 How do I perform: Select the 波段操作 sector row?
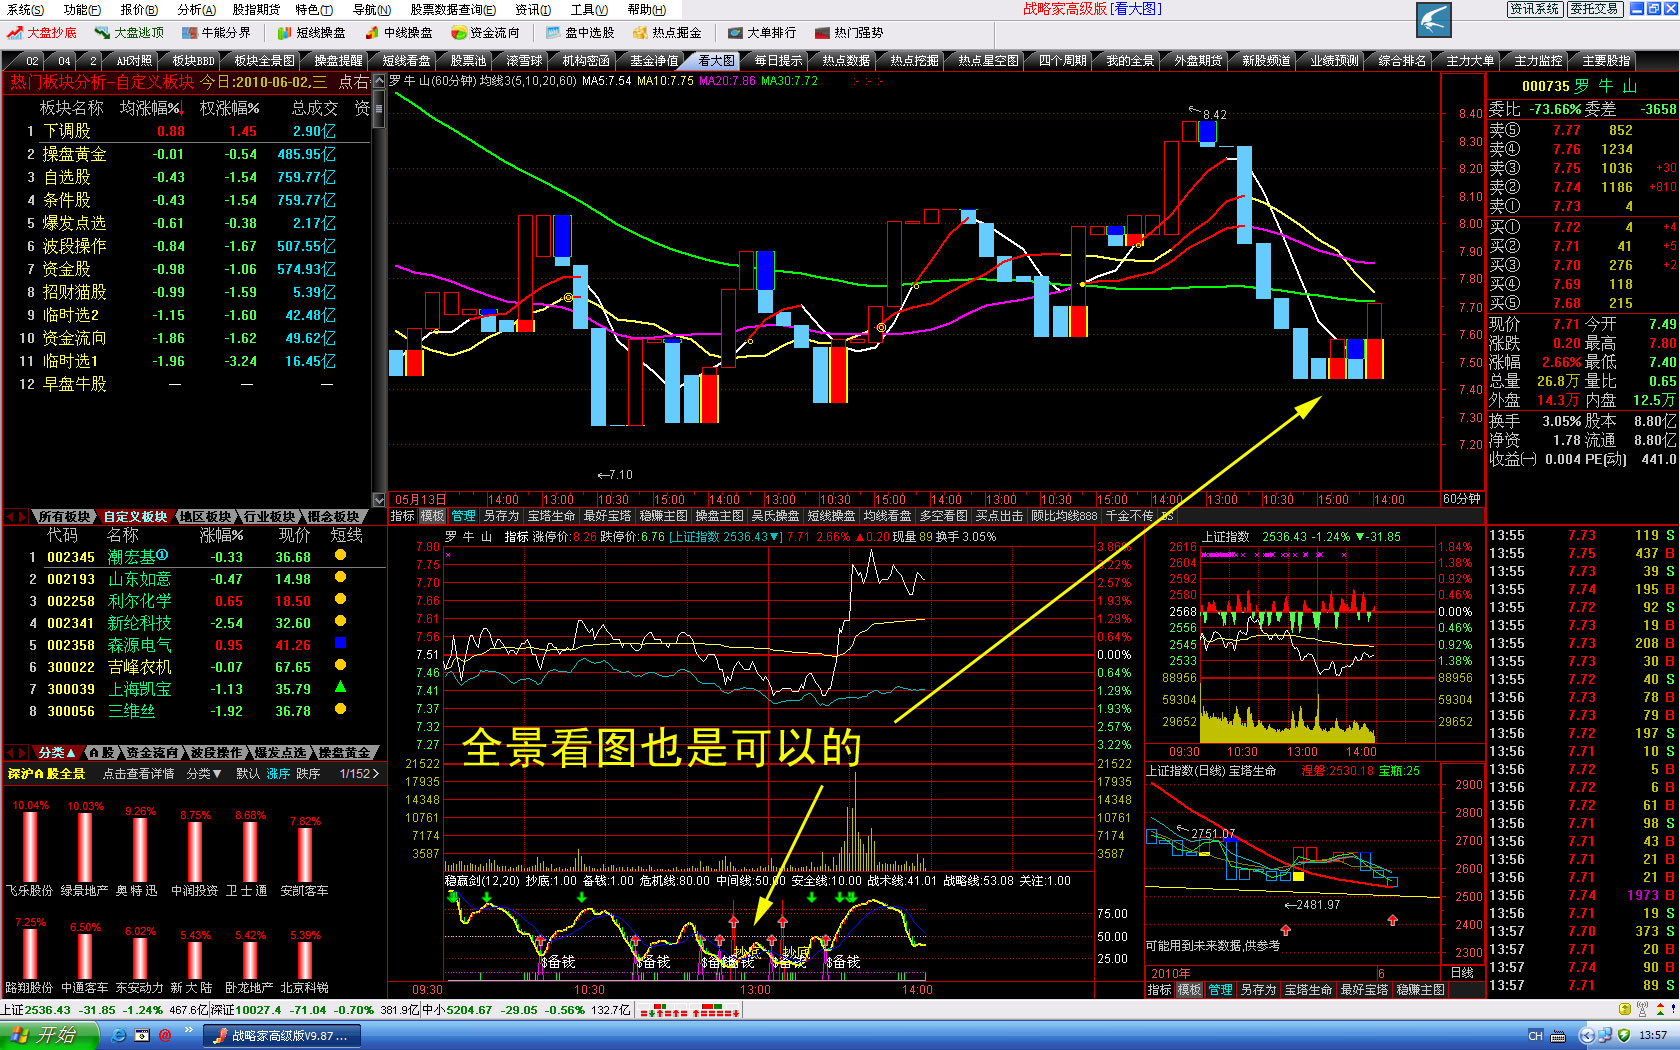187,246
